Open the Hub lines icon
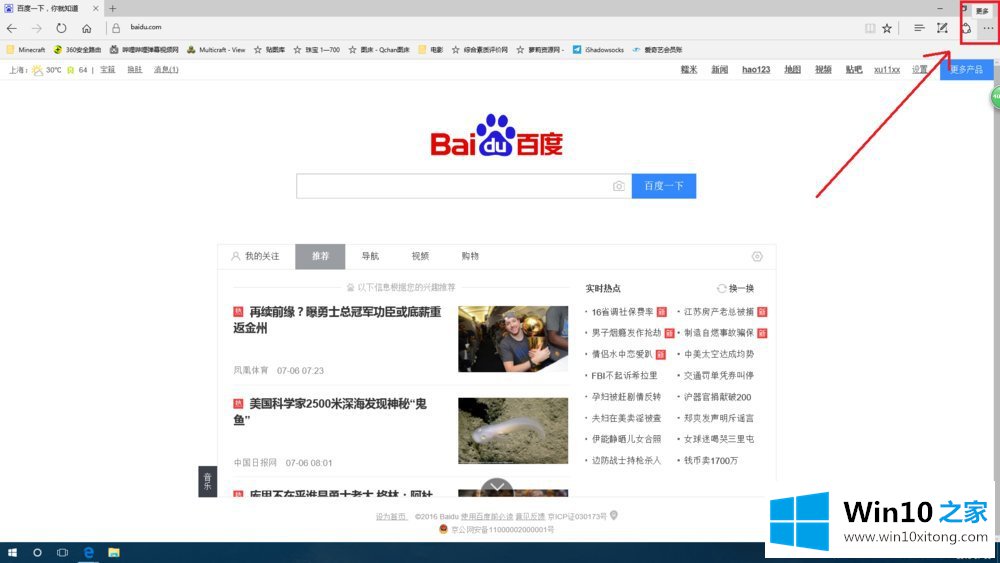The width and height of the screenshot is (1000, 563). (x=919, y=28)
